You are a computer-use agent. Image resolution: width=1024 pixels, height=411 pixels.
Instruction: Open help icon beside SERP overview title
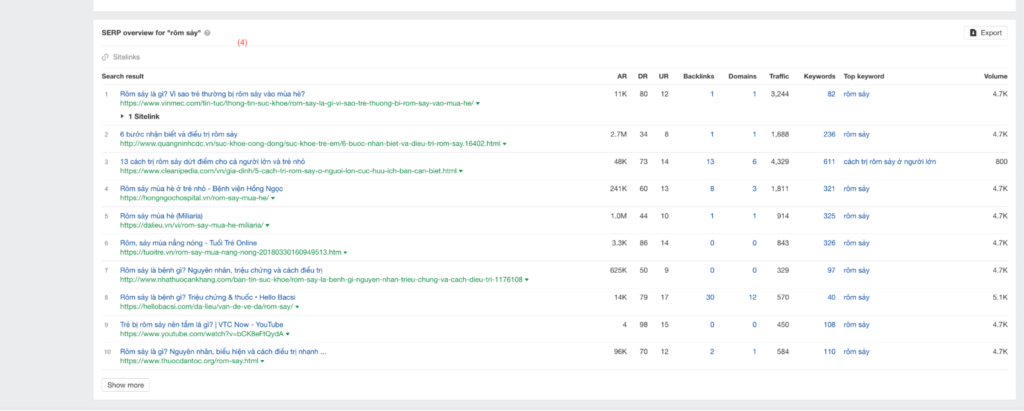point(207,33)
